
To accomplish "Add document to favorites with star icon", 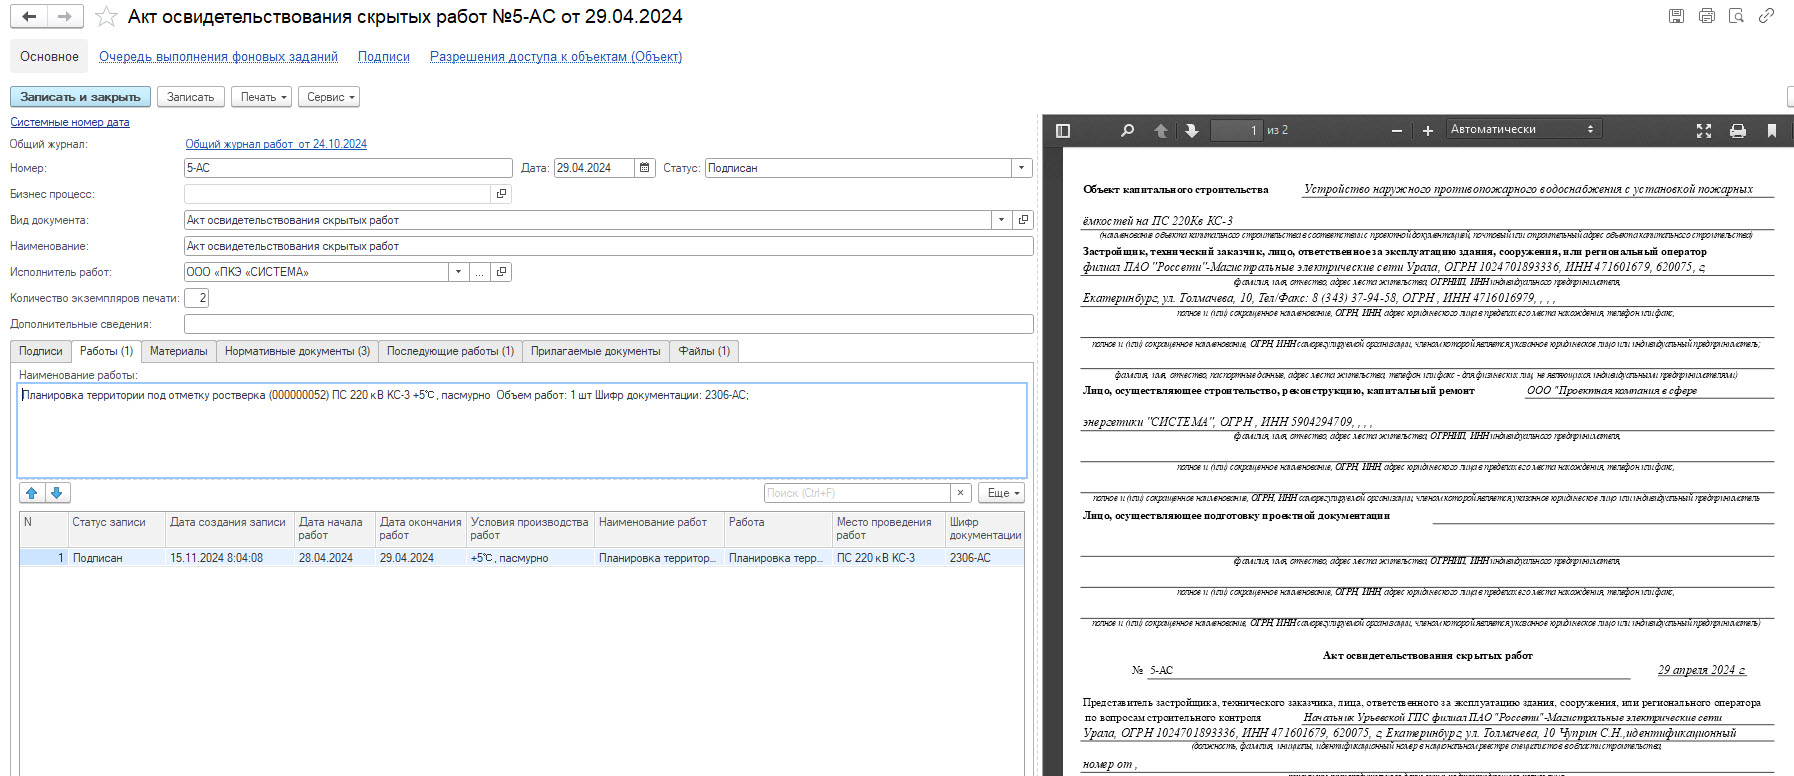I will tap(106, 17).
